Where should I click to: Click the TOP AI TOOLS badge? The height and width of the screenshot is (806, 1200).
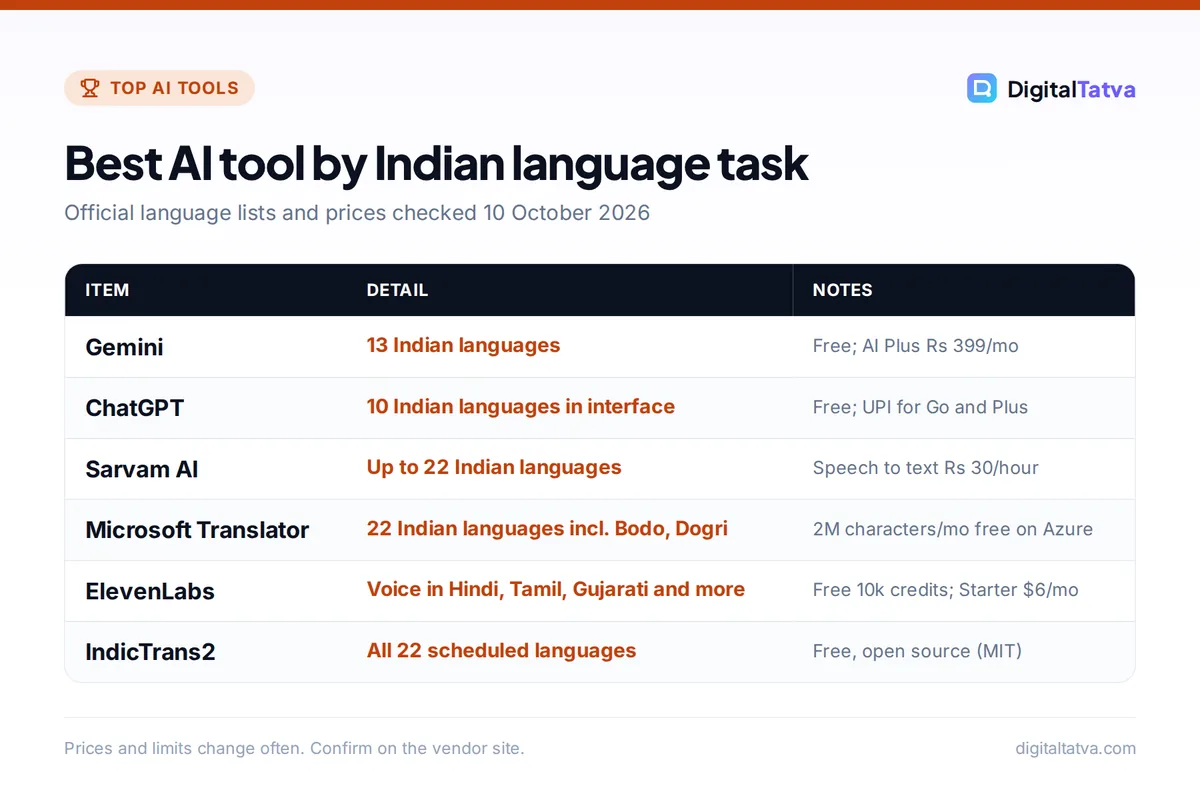click(159, 88)
